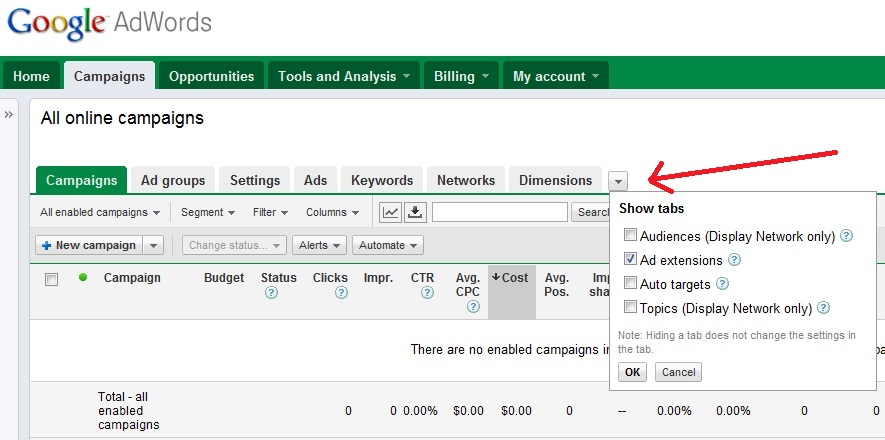The height and width of the screenshot is (440, 885).
Task: Open help icon next to Audiences option
Action: point(846,236)
